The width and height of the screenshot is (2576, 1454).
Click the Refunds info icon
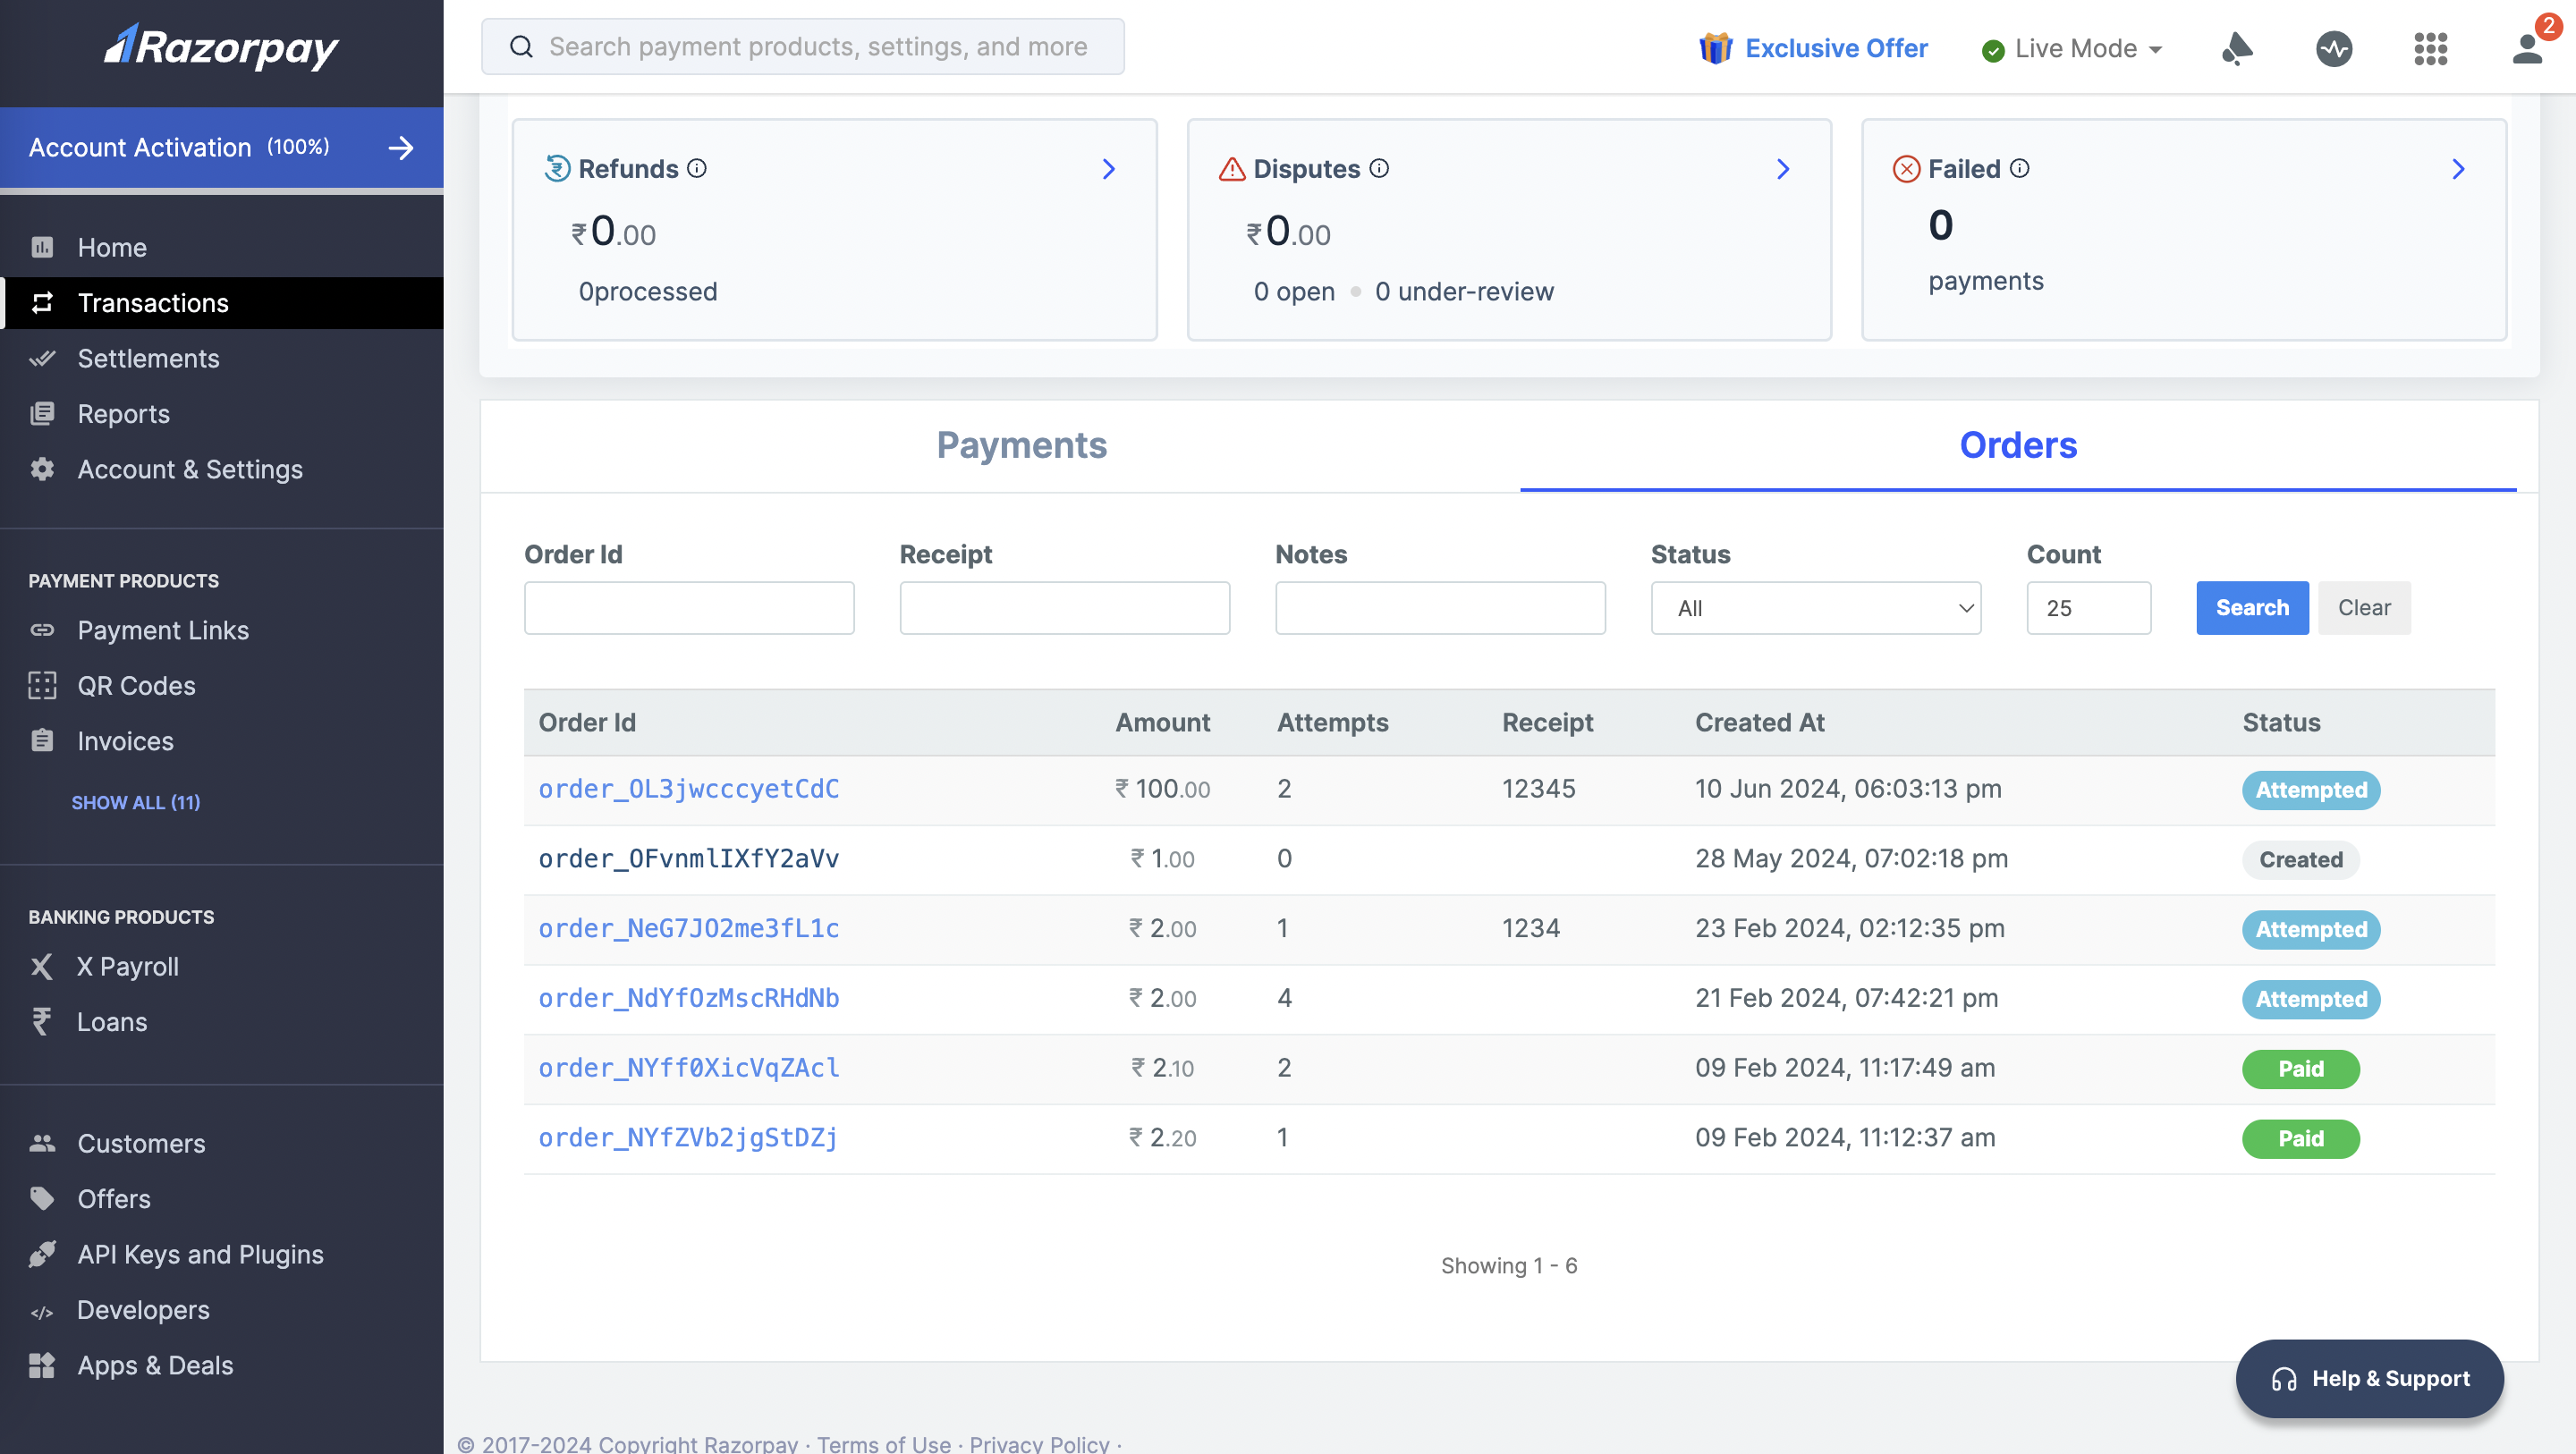[697, 168]
